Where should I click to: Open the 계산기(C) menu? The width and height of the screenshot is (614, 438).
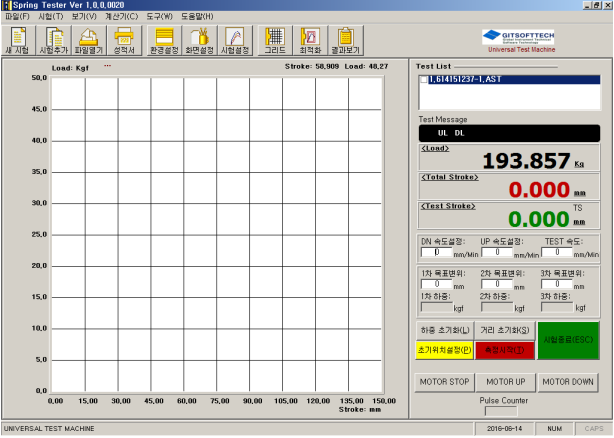[x=122, y=16]
